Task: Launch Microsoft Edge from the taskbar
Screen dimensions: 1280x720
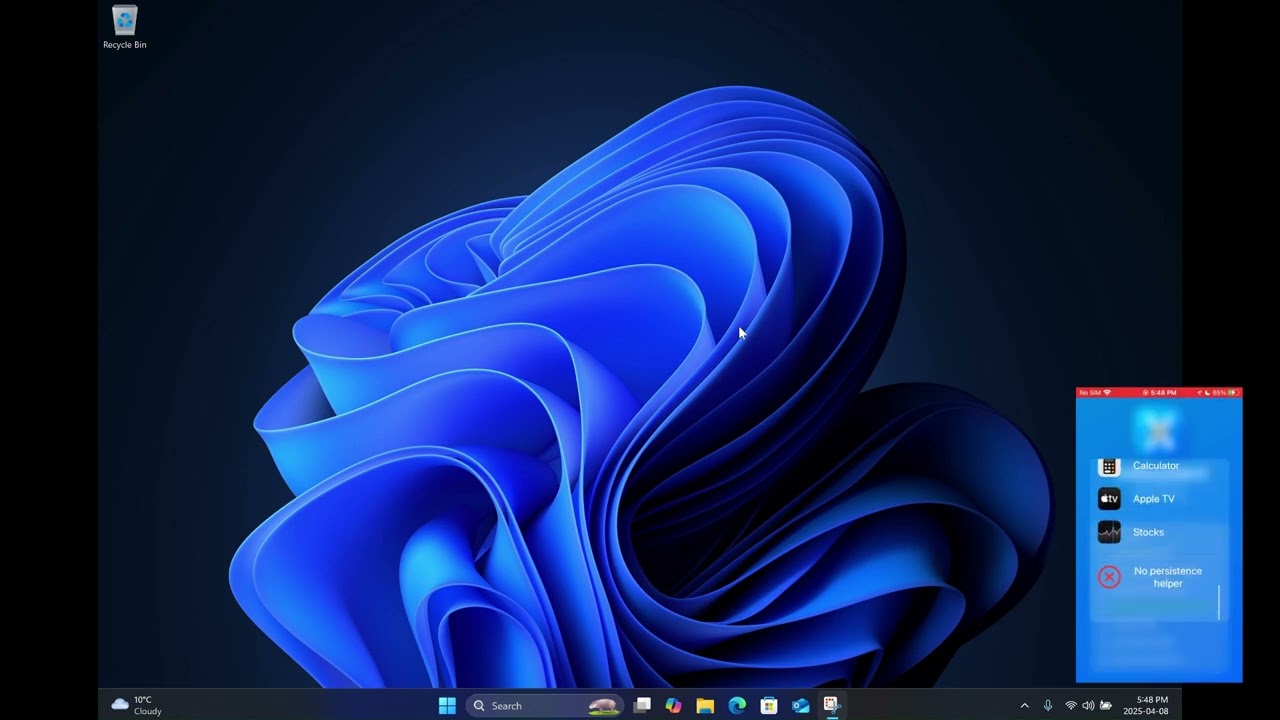Action: click(x=737, y=705)
